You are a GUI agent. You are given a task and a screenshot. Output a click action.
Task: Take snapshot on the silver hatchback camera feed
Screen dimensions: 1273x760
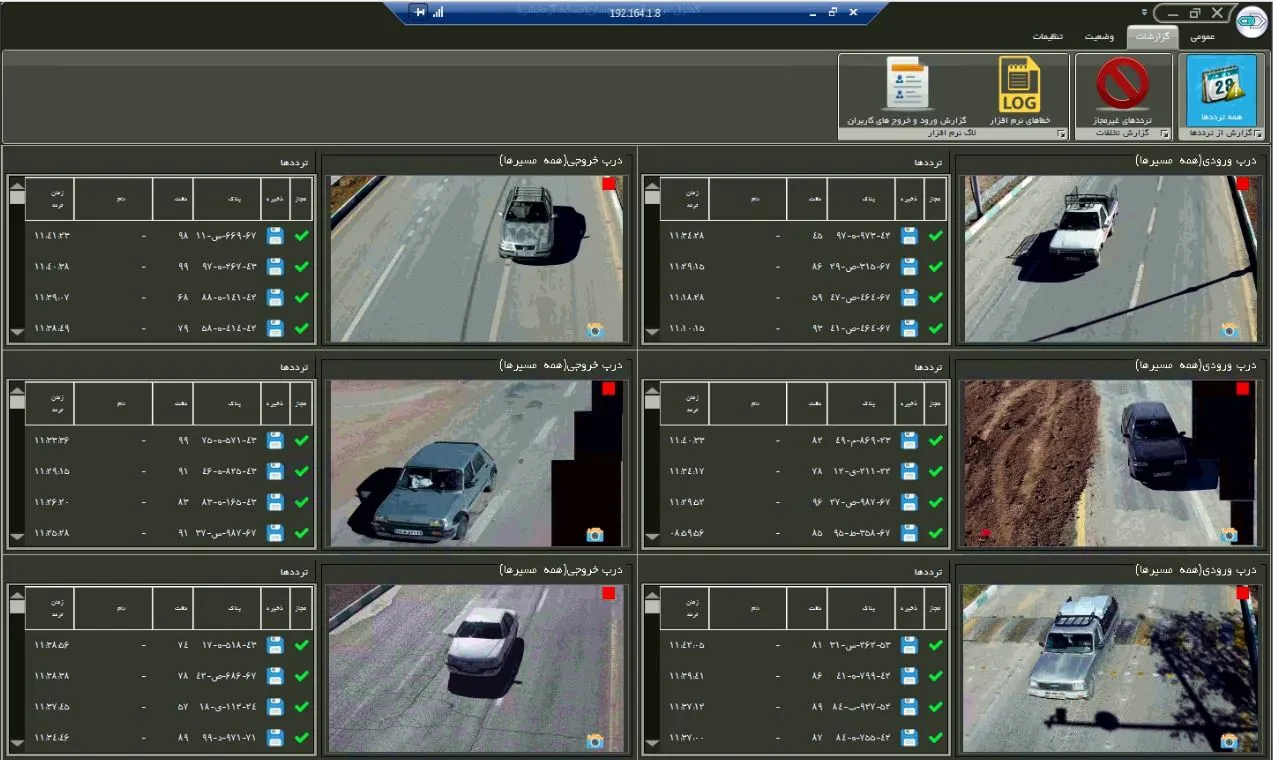(x=595, y=330)
